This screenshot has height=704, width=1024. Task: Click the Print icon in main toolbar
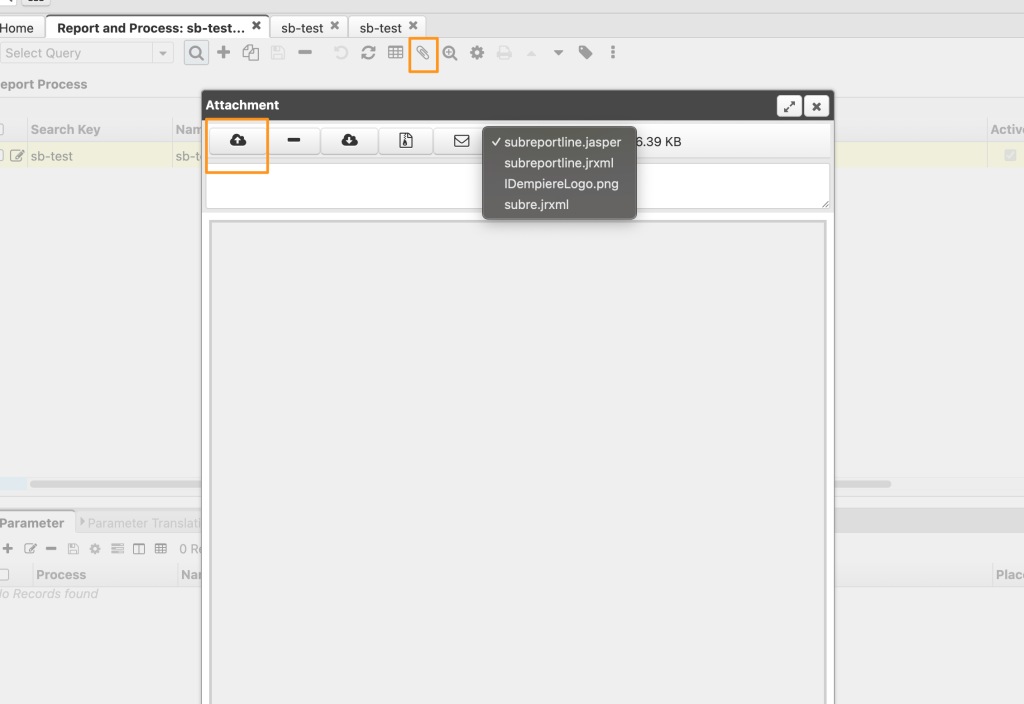[504, 52]
